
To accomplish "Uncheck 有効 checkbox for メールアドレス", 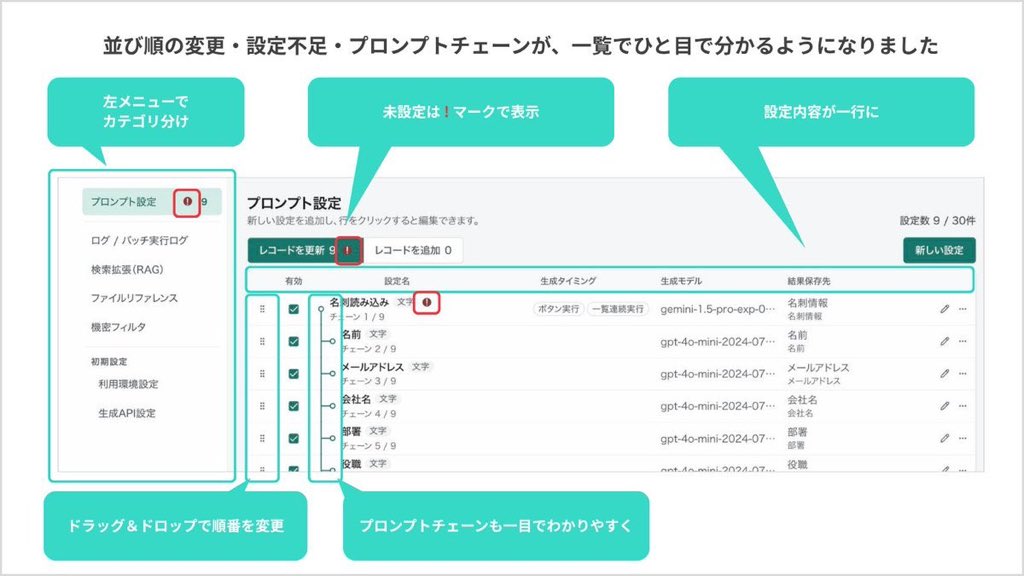I will [294, 374].
